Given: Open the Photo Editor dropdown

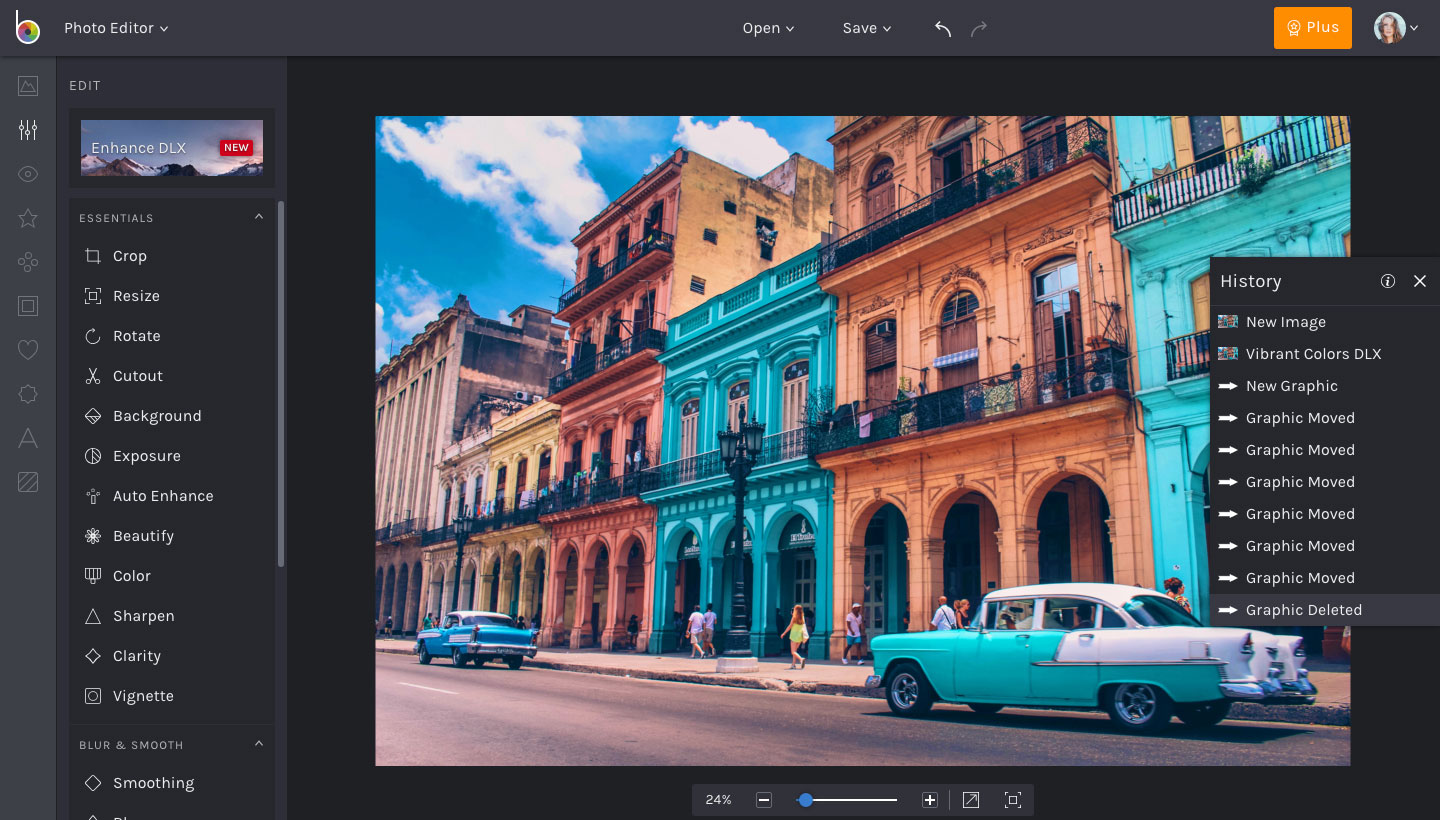Looking at the screenshot, I should pyautogui.click(x=116, y=29).
